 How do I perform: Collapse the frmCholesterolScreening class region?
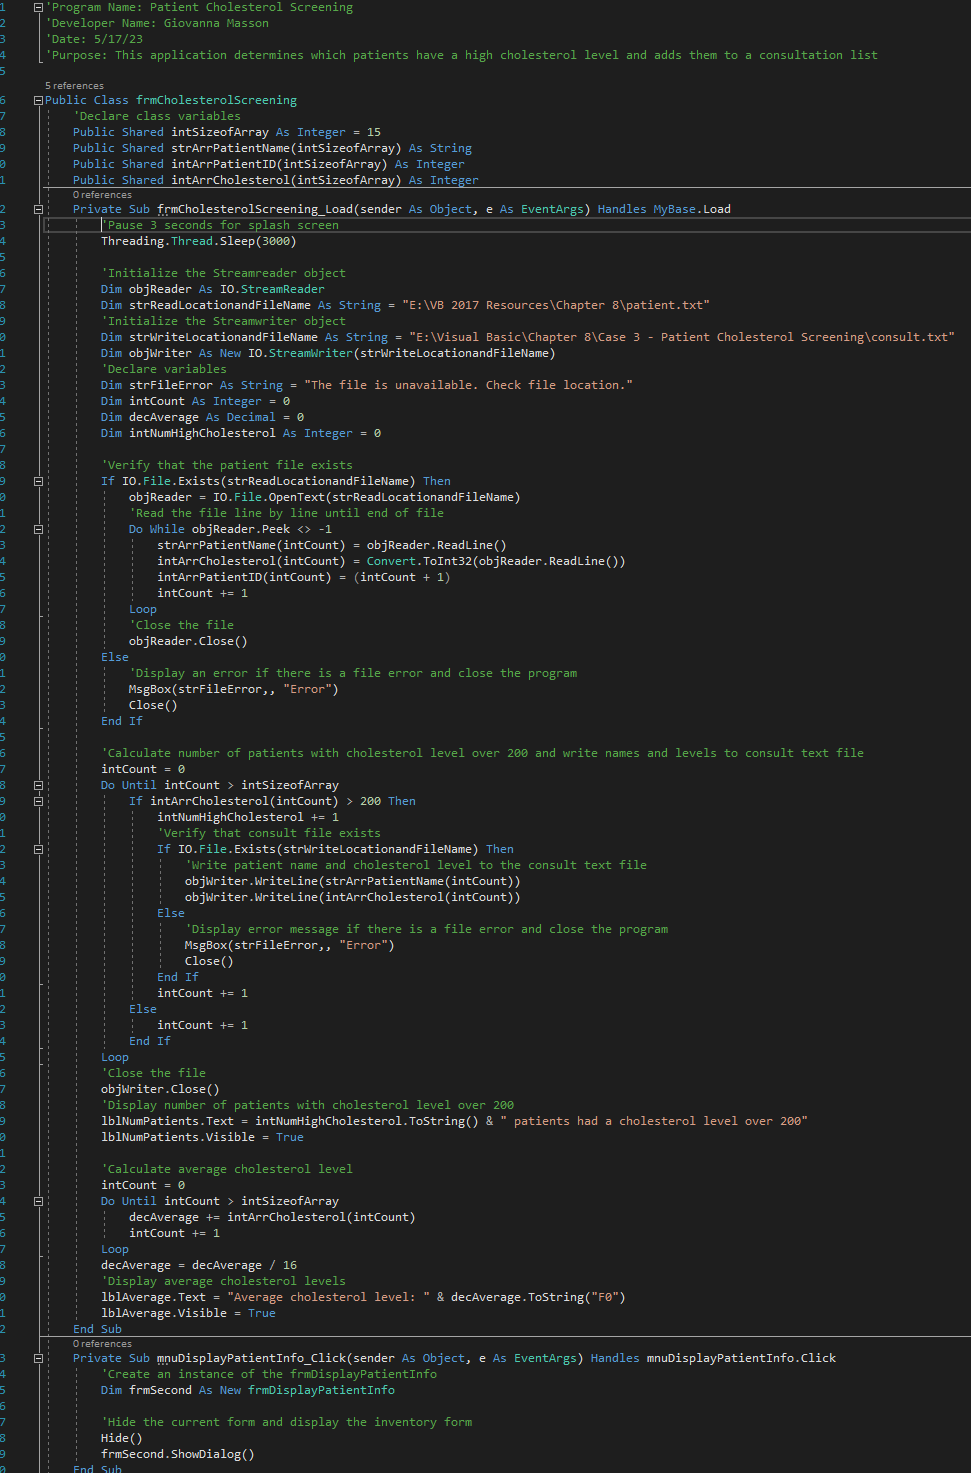point(38,100)
